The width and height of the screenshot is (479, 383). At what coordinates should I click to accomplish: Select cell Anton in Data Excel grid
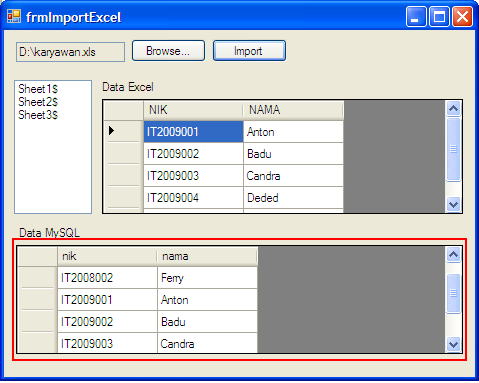click(x=293, y=132)
